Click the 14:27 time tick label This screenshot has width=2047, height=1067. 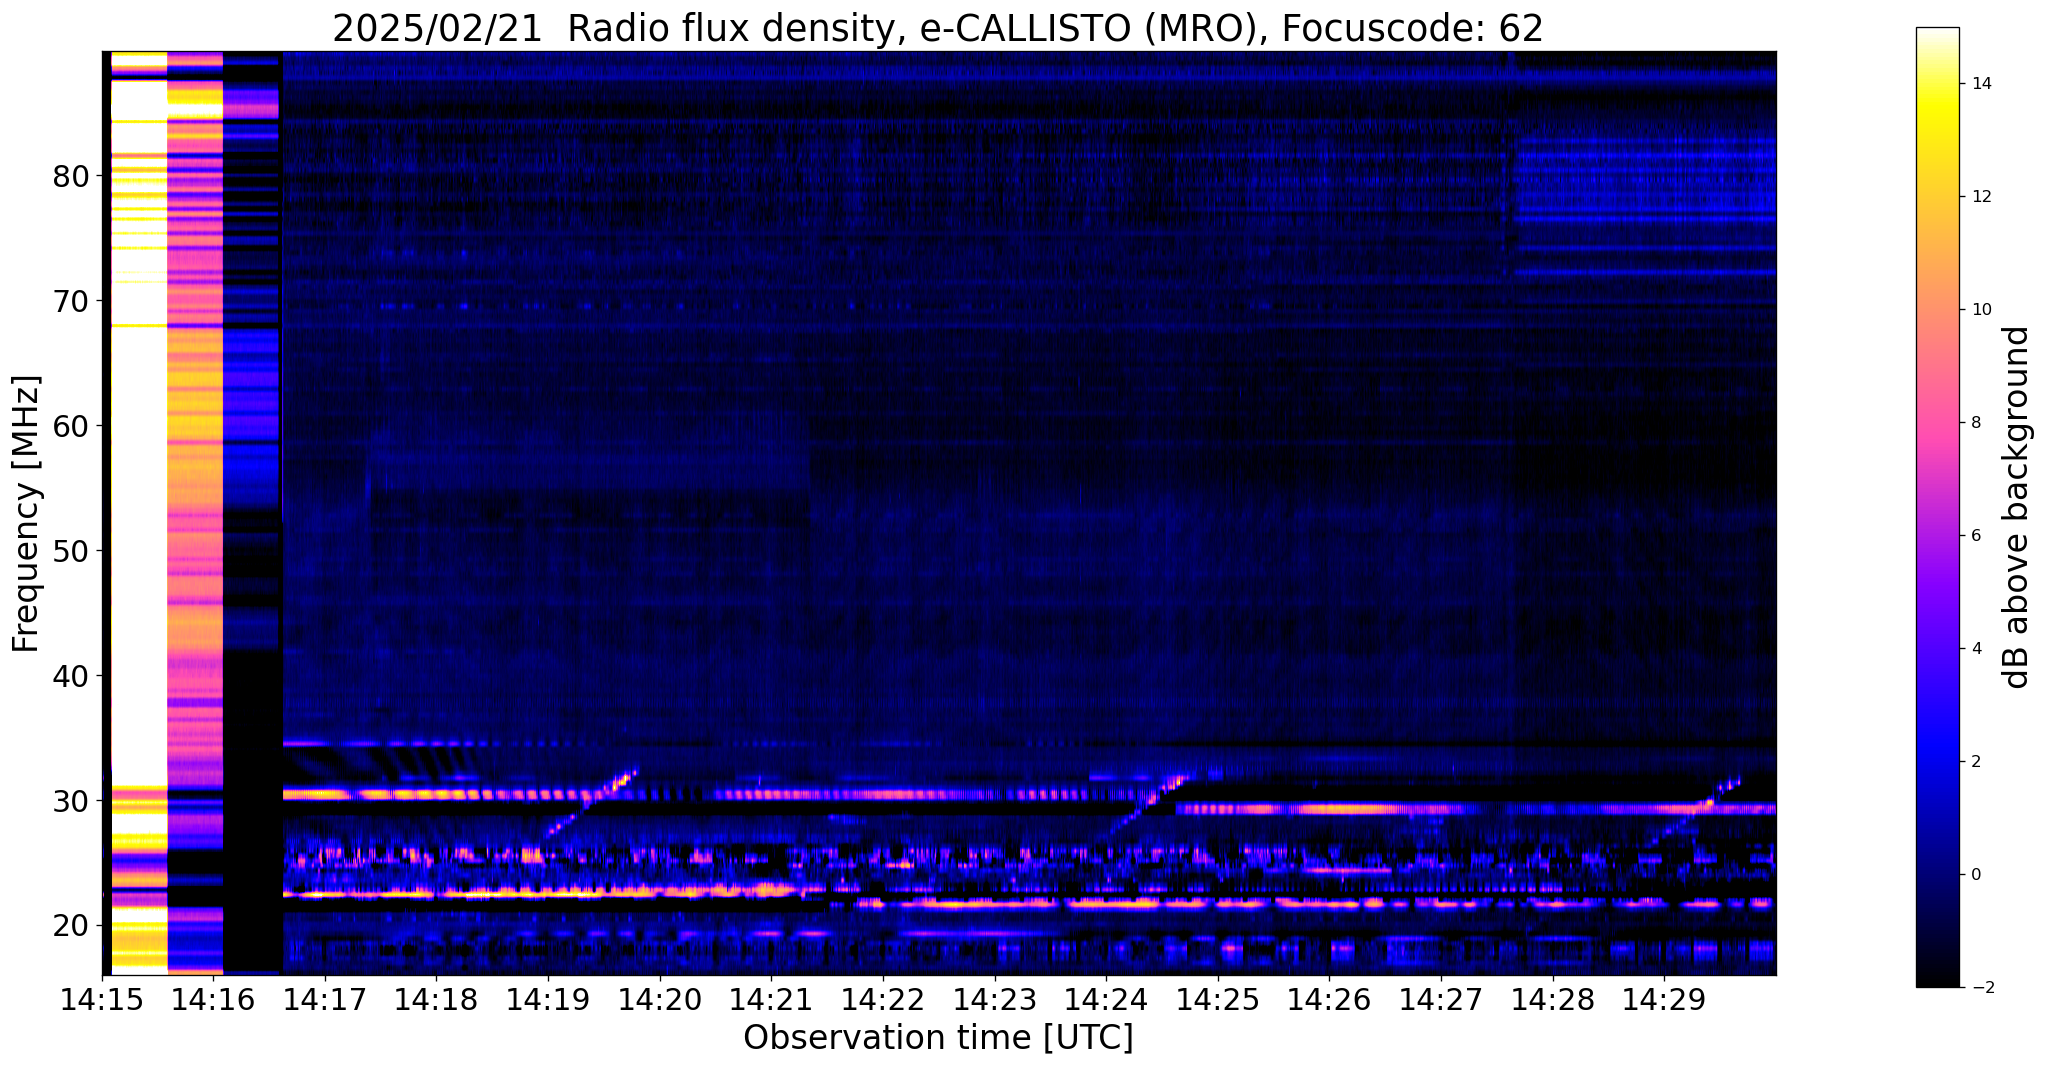(1441, 998)
